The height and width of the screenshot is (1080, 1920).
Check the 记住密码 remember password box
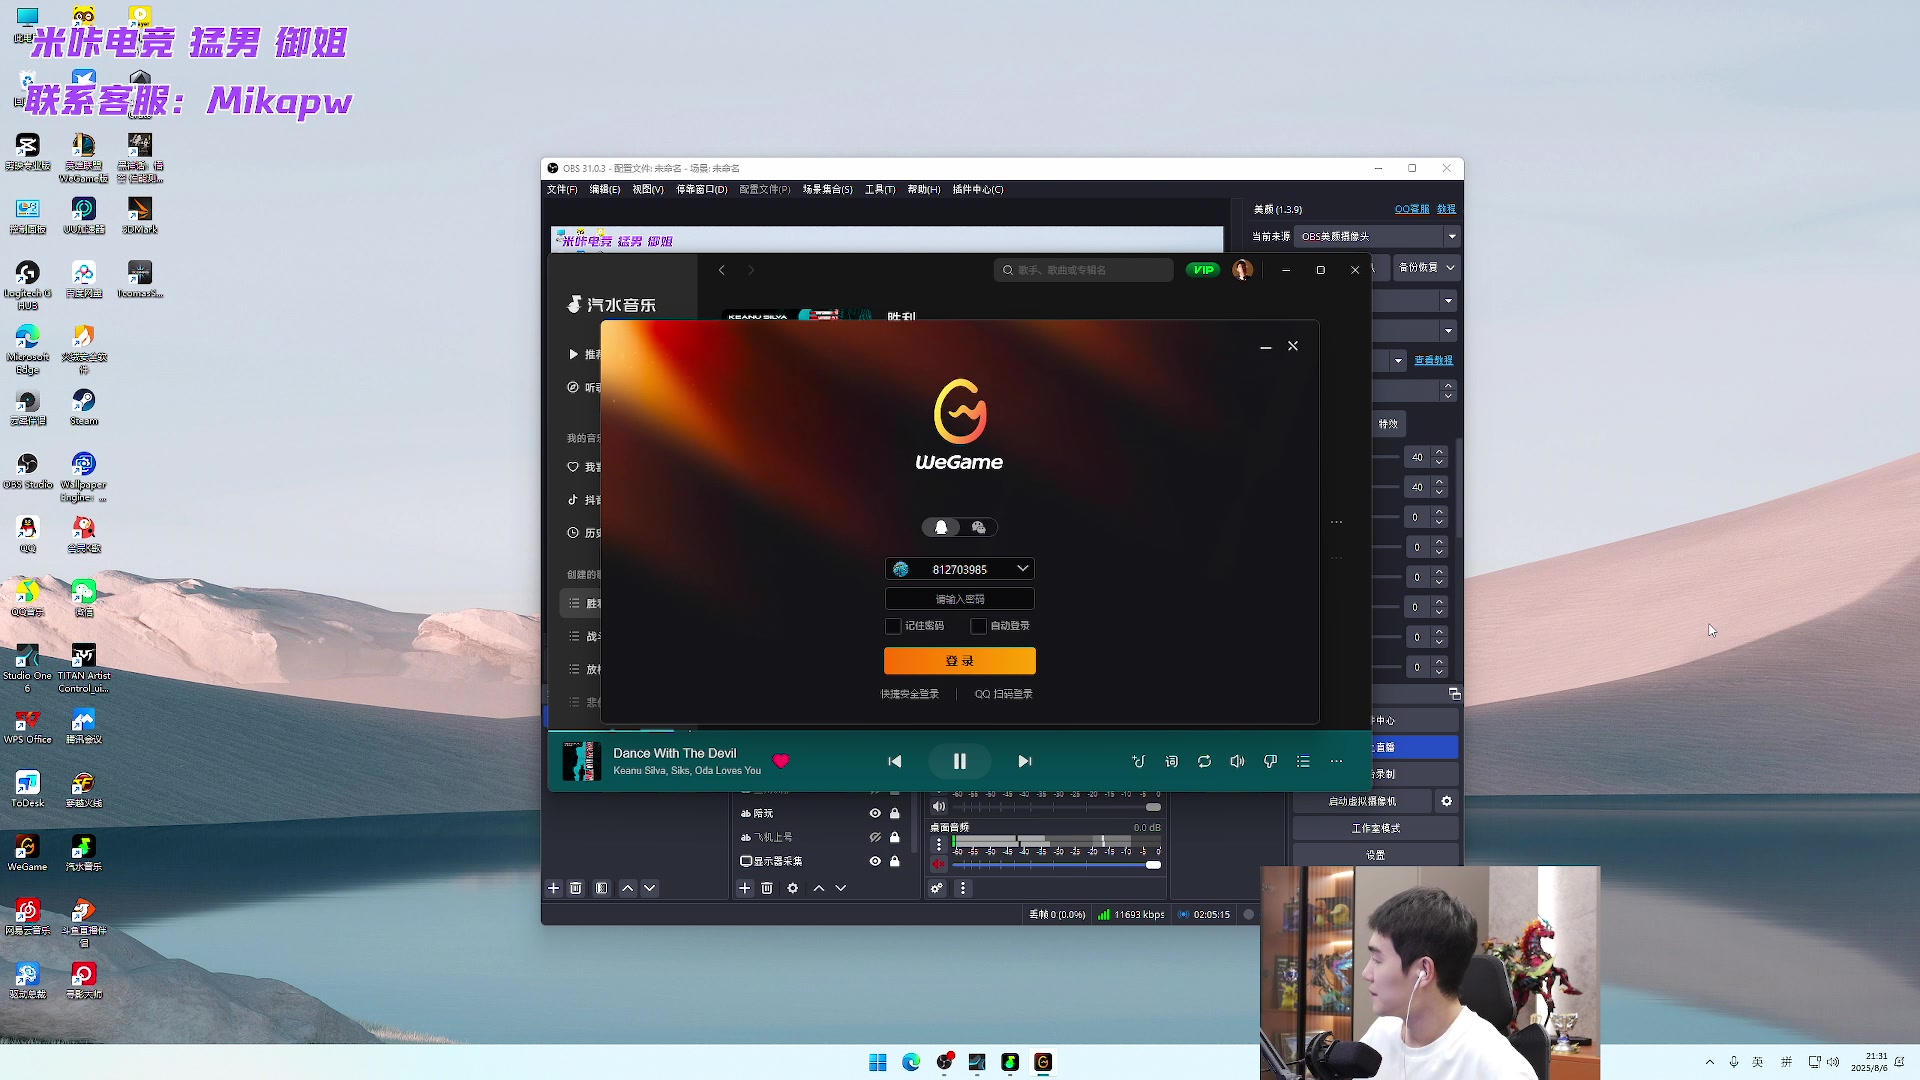pos(893,626)
